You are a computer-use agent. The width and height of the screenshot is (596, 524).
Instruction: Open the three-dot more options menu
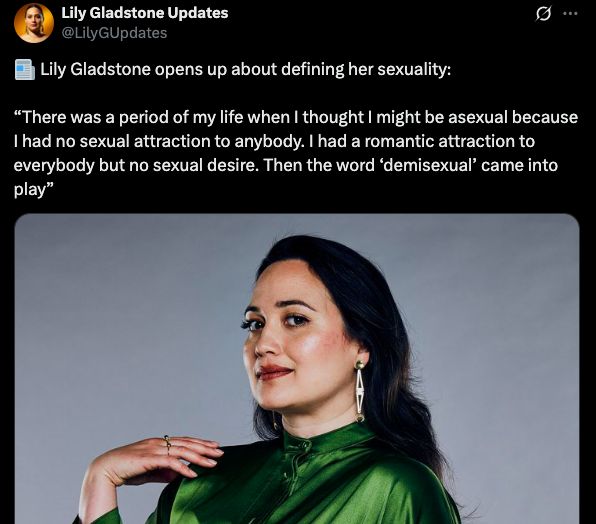(570, 14)
